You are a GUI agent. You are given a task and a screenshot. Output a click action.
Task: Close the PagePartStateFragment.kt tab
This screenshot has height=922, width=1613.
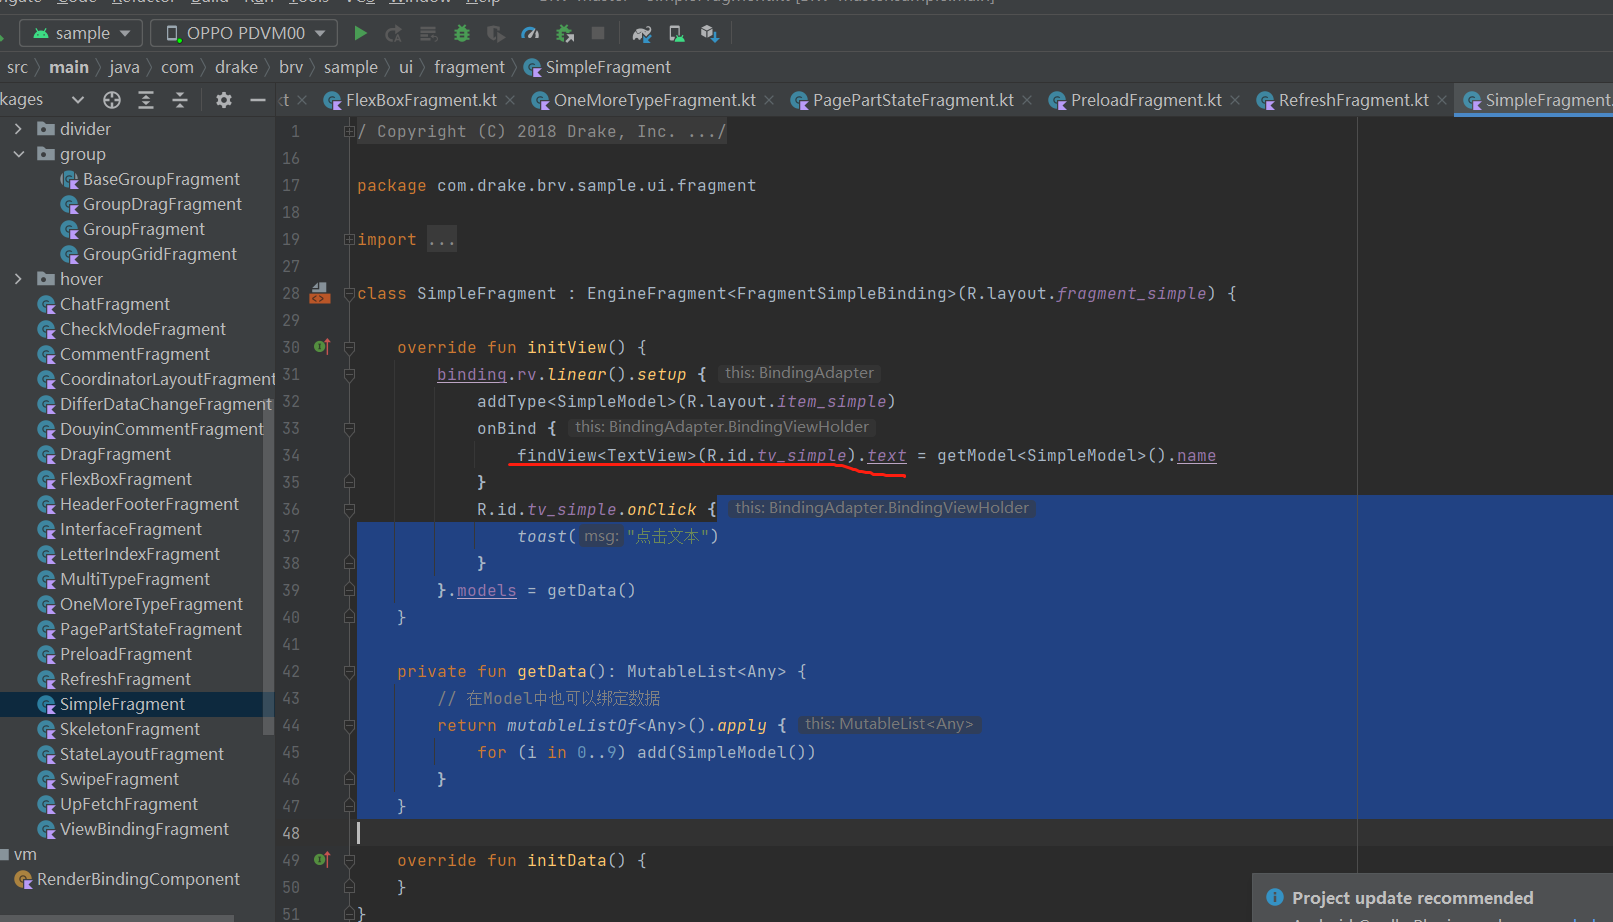pos(1027,100)
